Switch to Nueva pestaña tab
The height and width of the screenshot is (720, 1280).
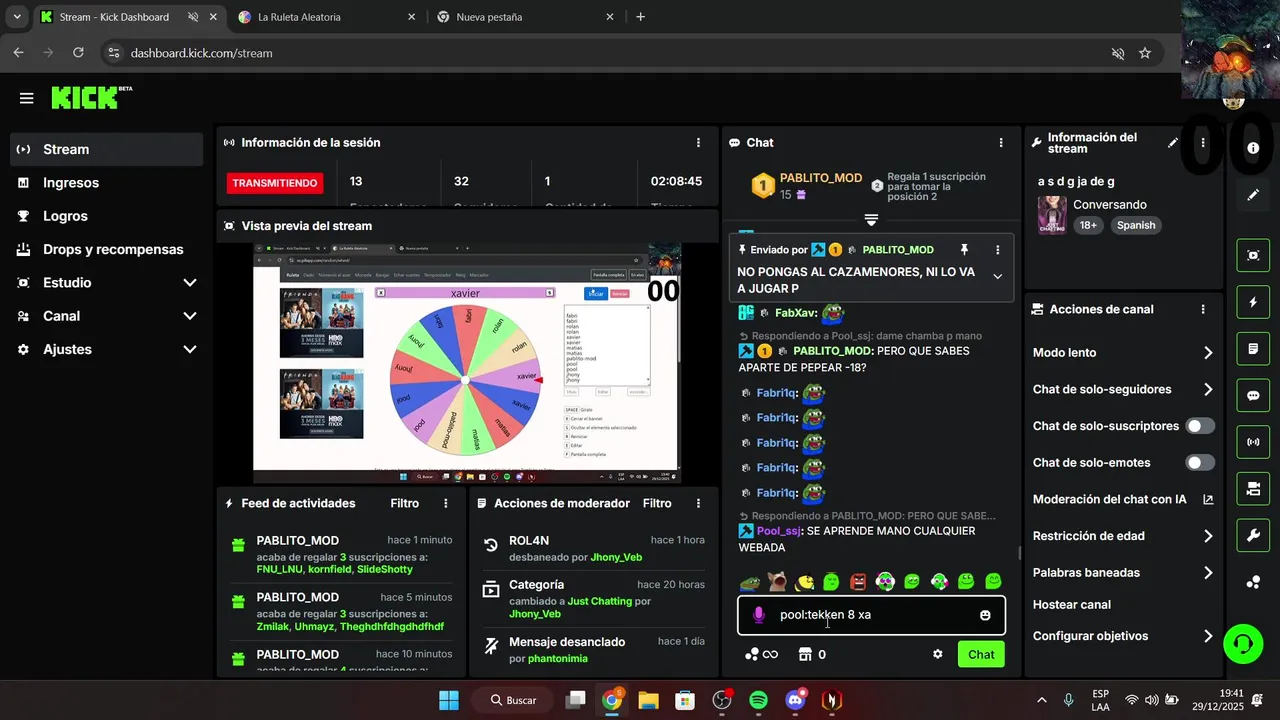(524, 17)
